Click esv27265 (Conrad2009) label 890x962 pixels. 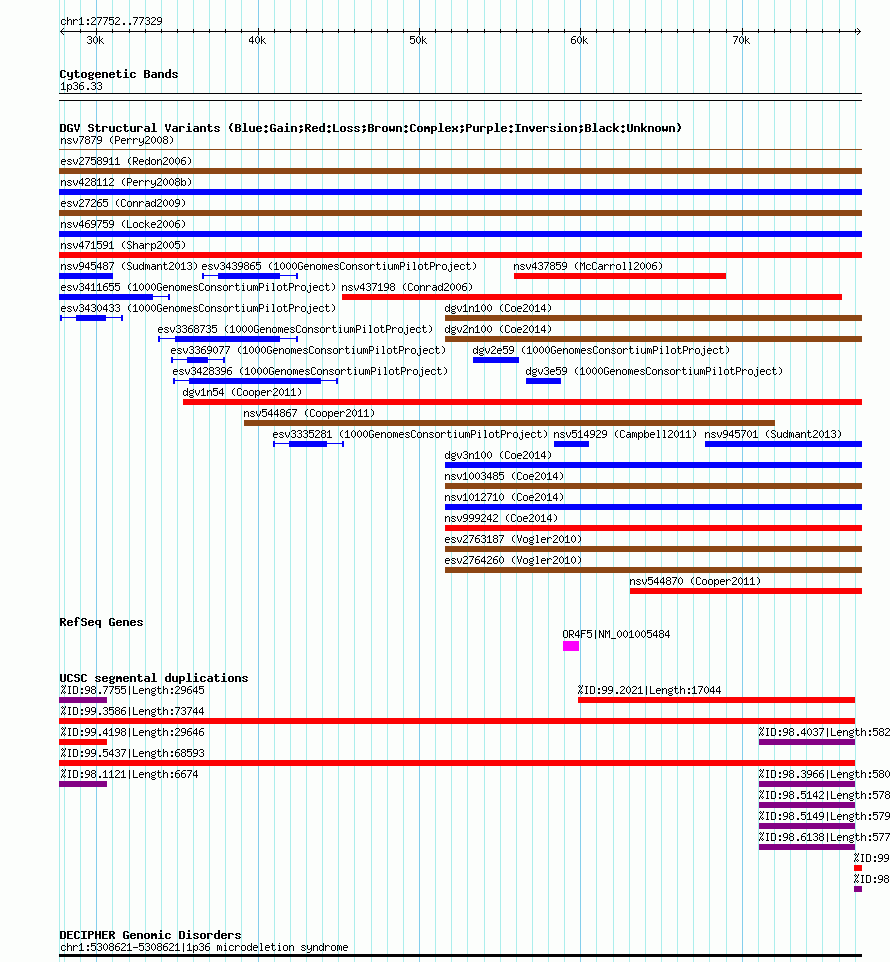tap(123, 203)
